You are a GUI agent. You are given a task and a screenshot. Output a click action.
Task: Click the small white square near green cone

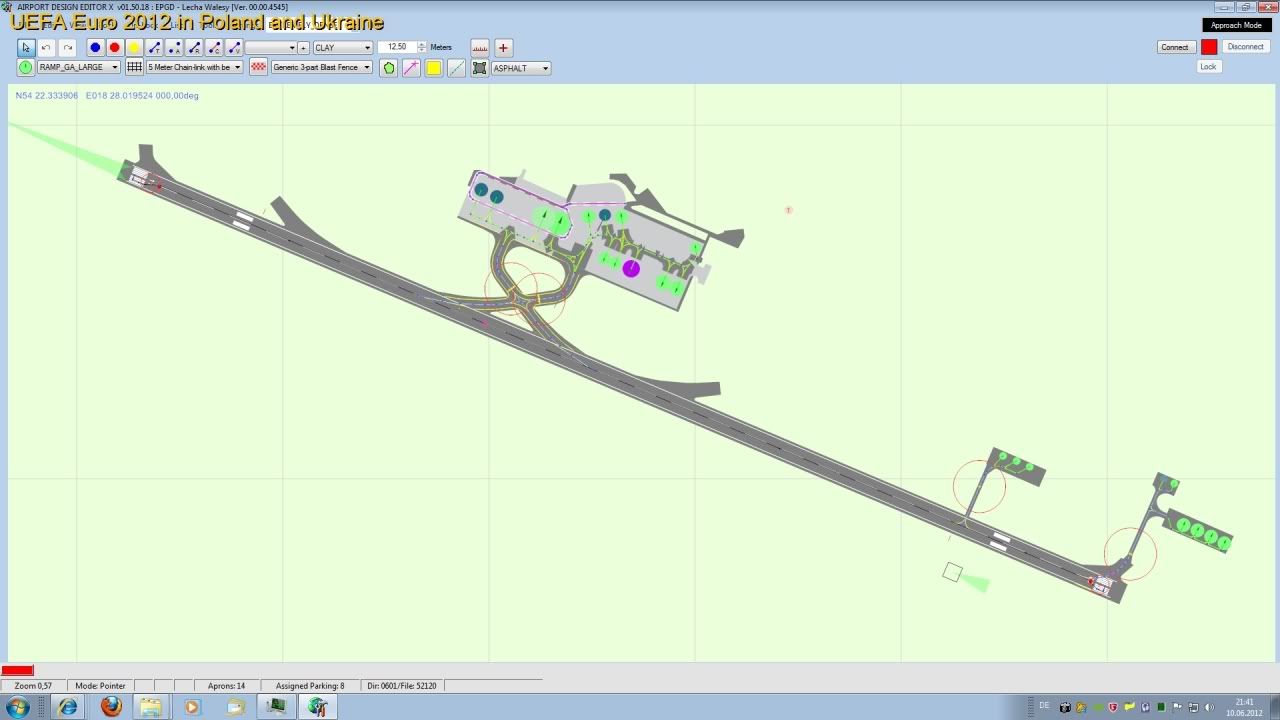point(952,572)
